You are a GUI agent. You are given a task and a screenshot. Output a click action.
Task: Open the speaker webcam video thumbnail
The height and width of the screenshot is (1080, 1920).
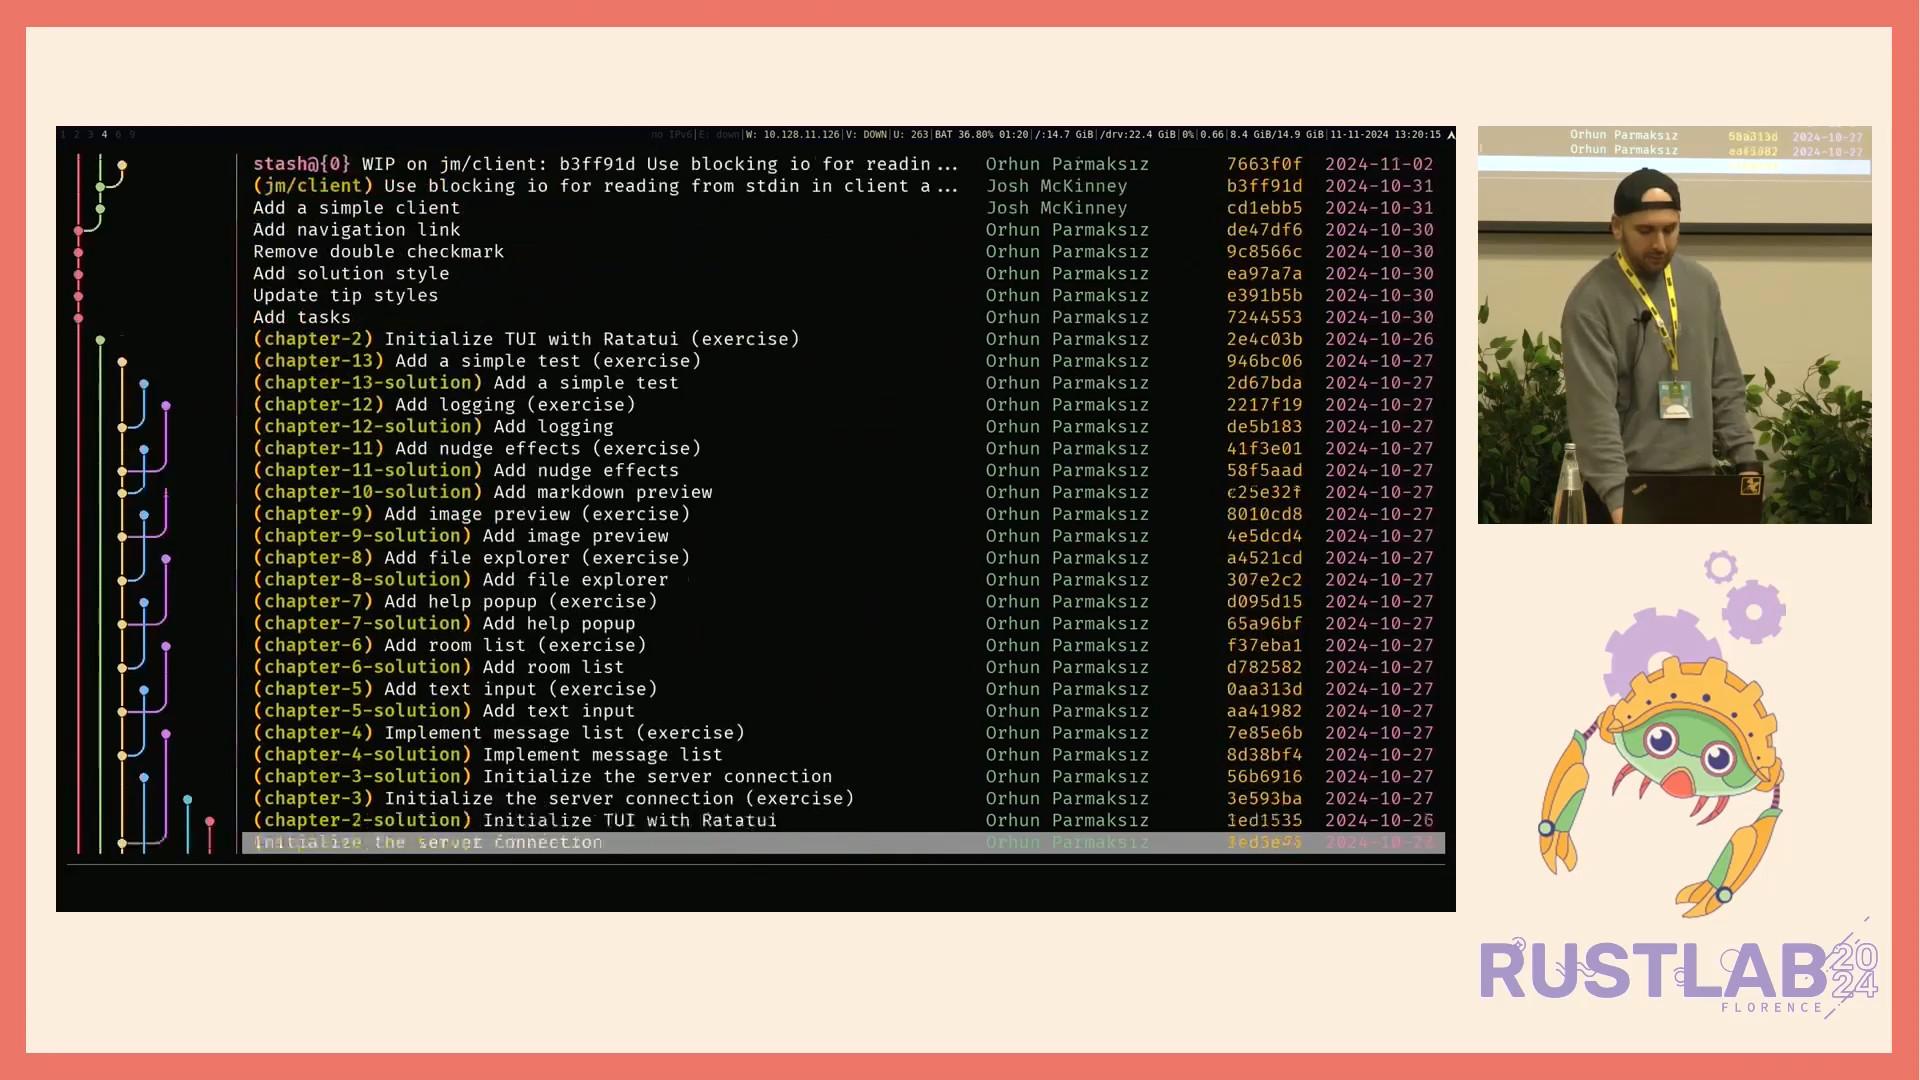click(x=1674, y=325)
